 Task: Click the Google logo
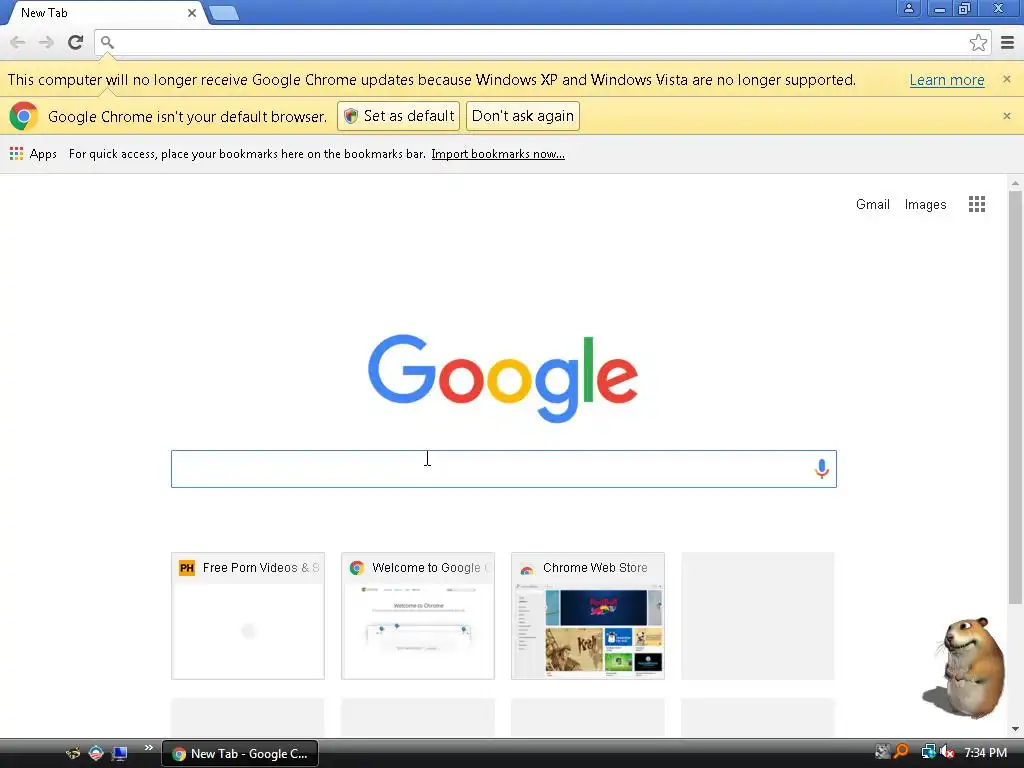[x=503, y=378]
